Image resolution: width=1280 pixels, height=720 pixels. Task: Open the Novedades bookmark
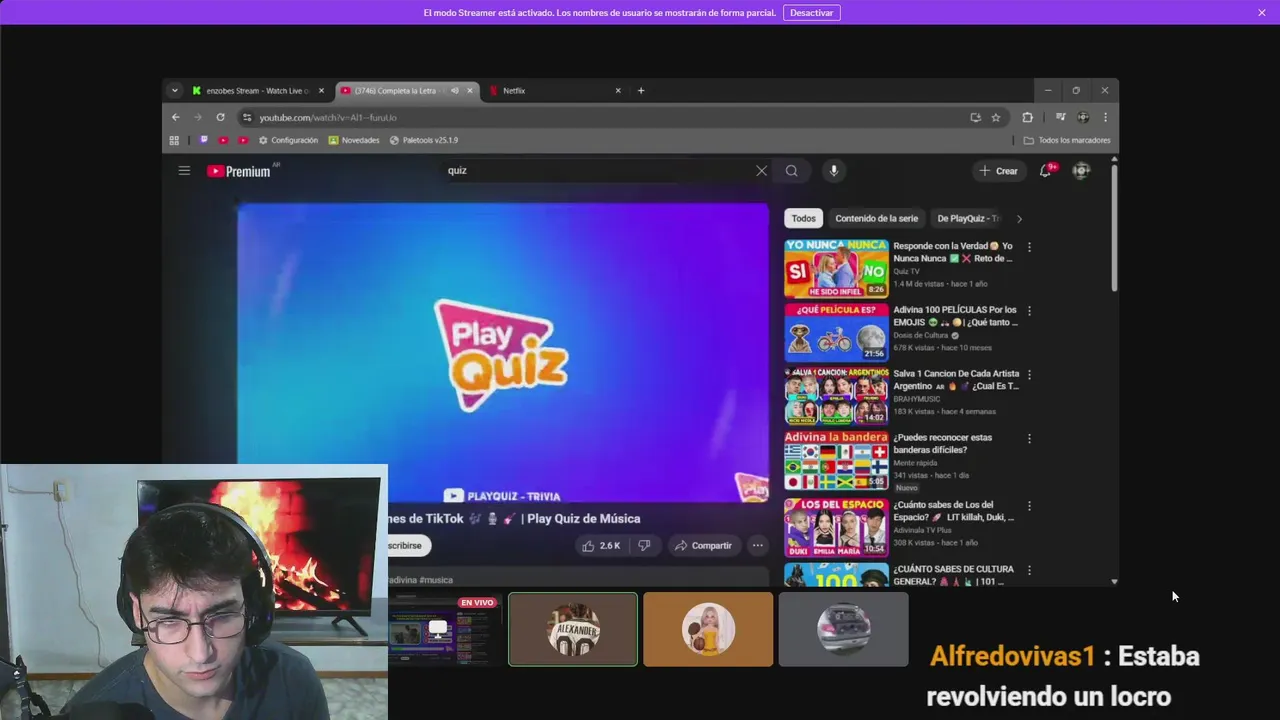click(x=354, y=140)
